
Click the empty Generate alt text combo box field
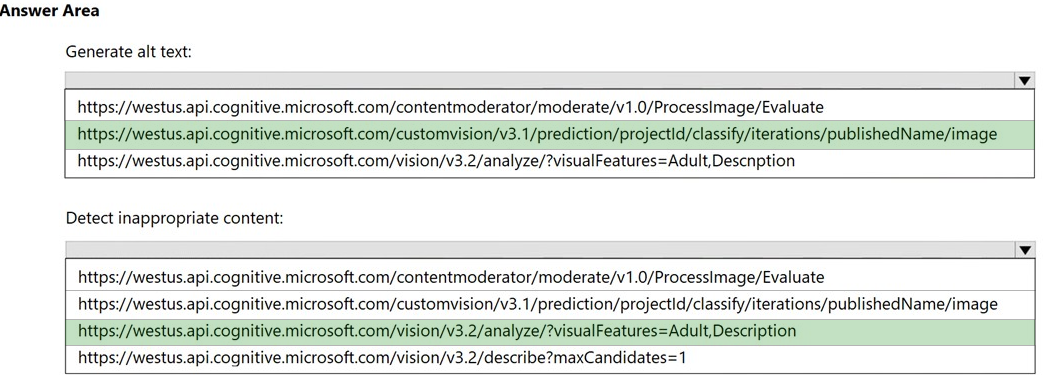tap(540, 81)
